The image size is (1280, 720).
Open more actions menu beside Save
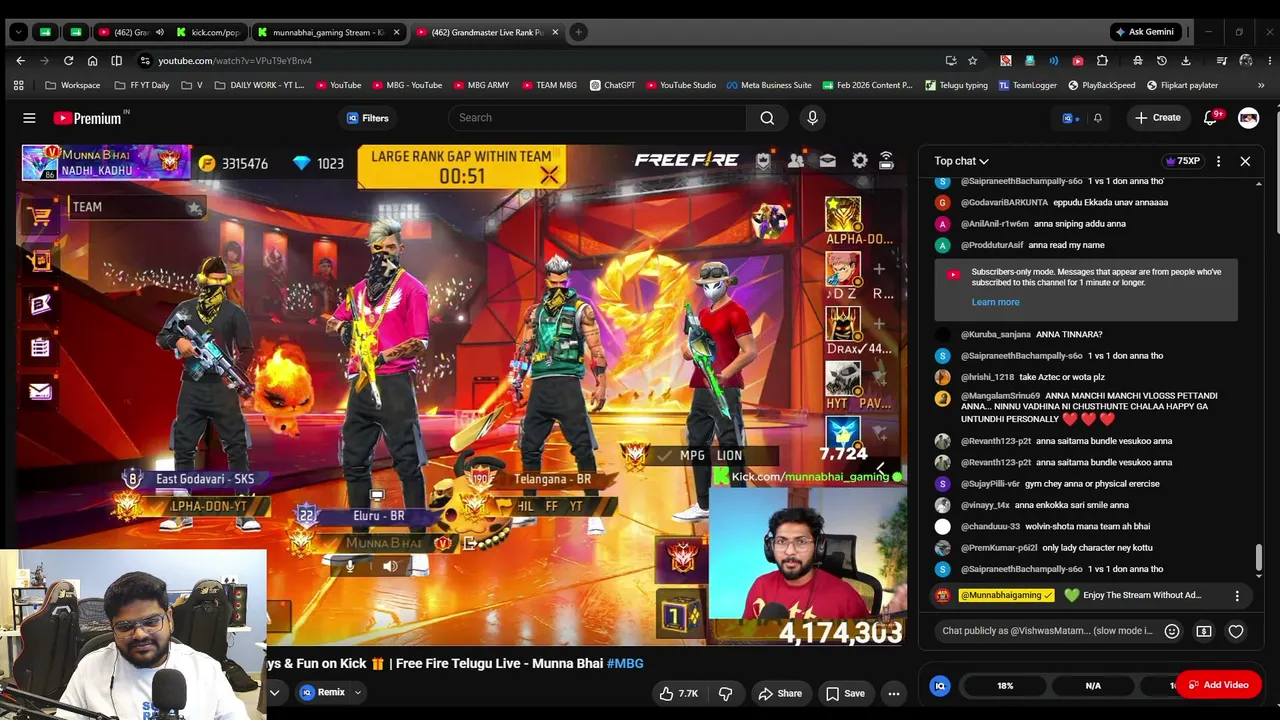894,693
